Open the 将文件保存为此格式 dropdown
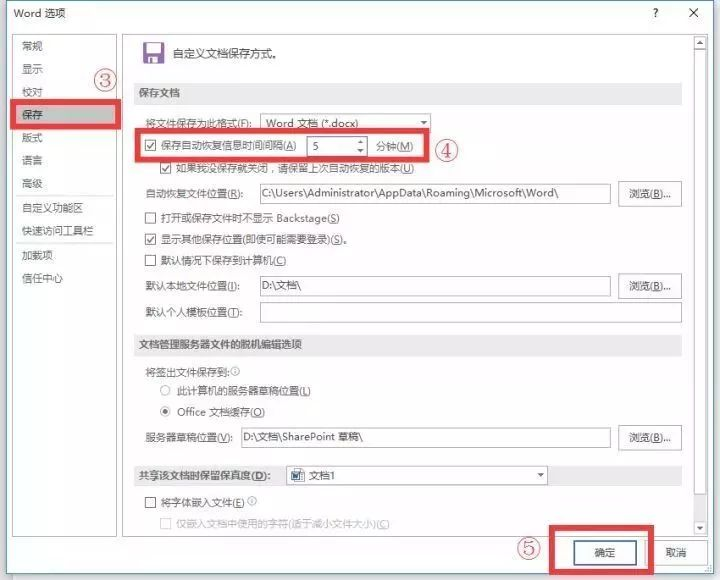The width and height of the screenshot is (720, 580). click(345, 122)
